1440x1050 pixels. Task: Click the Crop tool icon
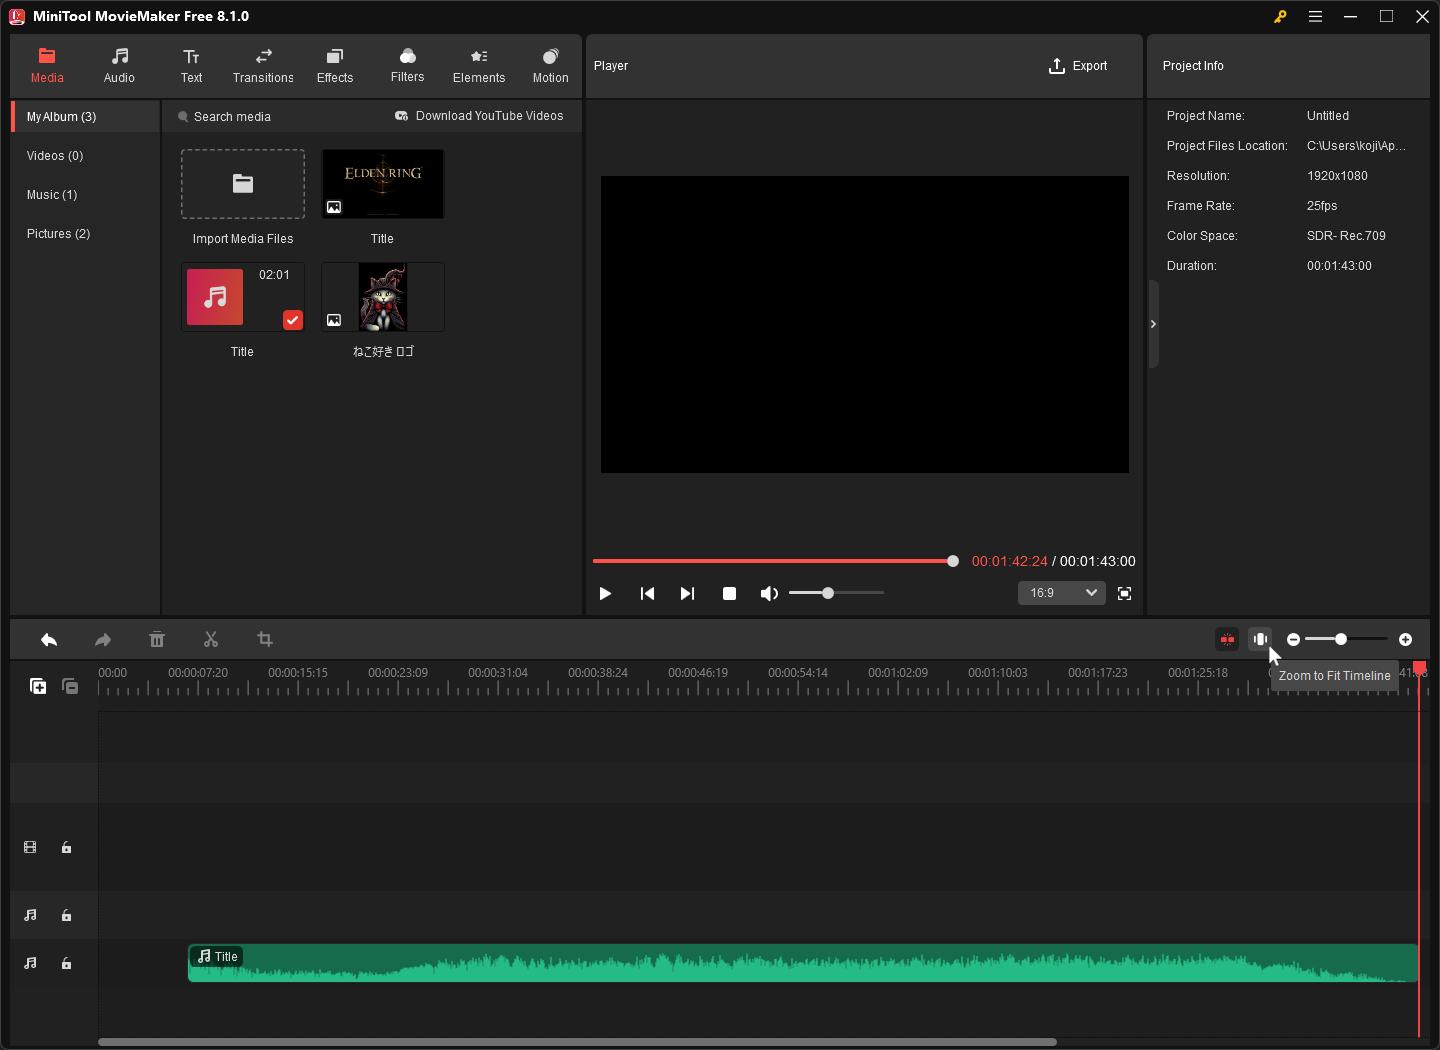(265, 639)
